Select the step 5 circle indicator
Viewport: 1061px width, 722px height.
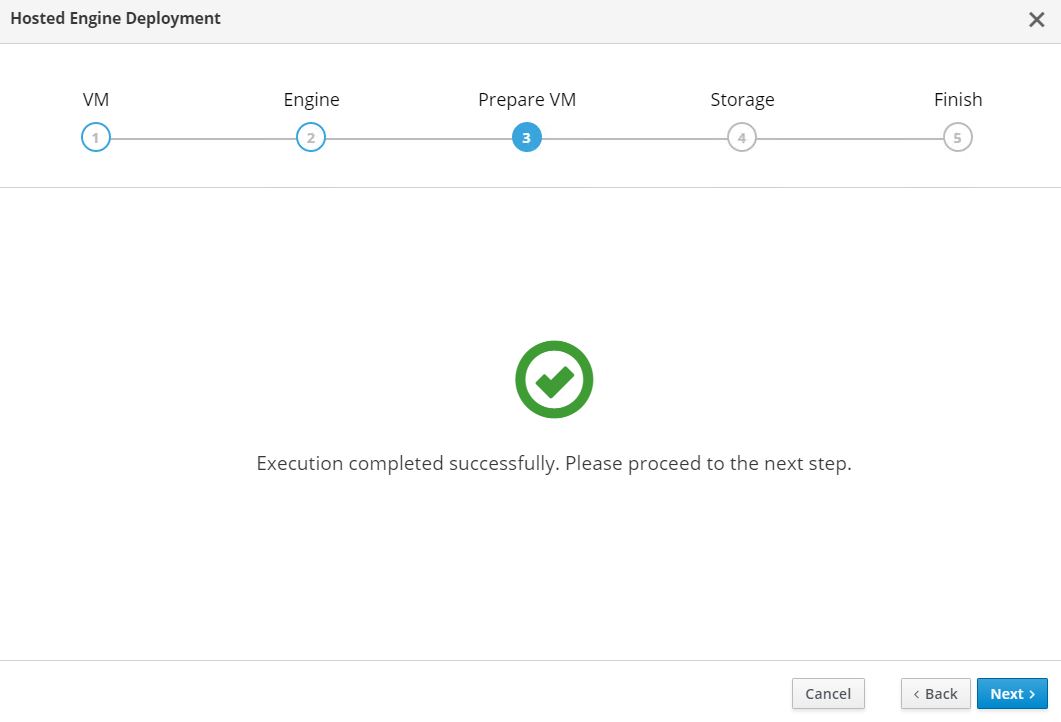[x=957, y=138]
